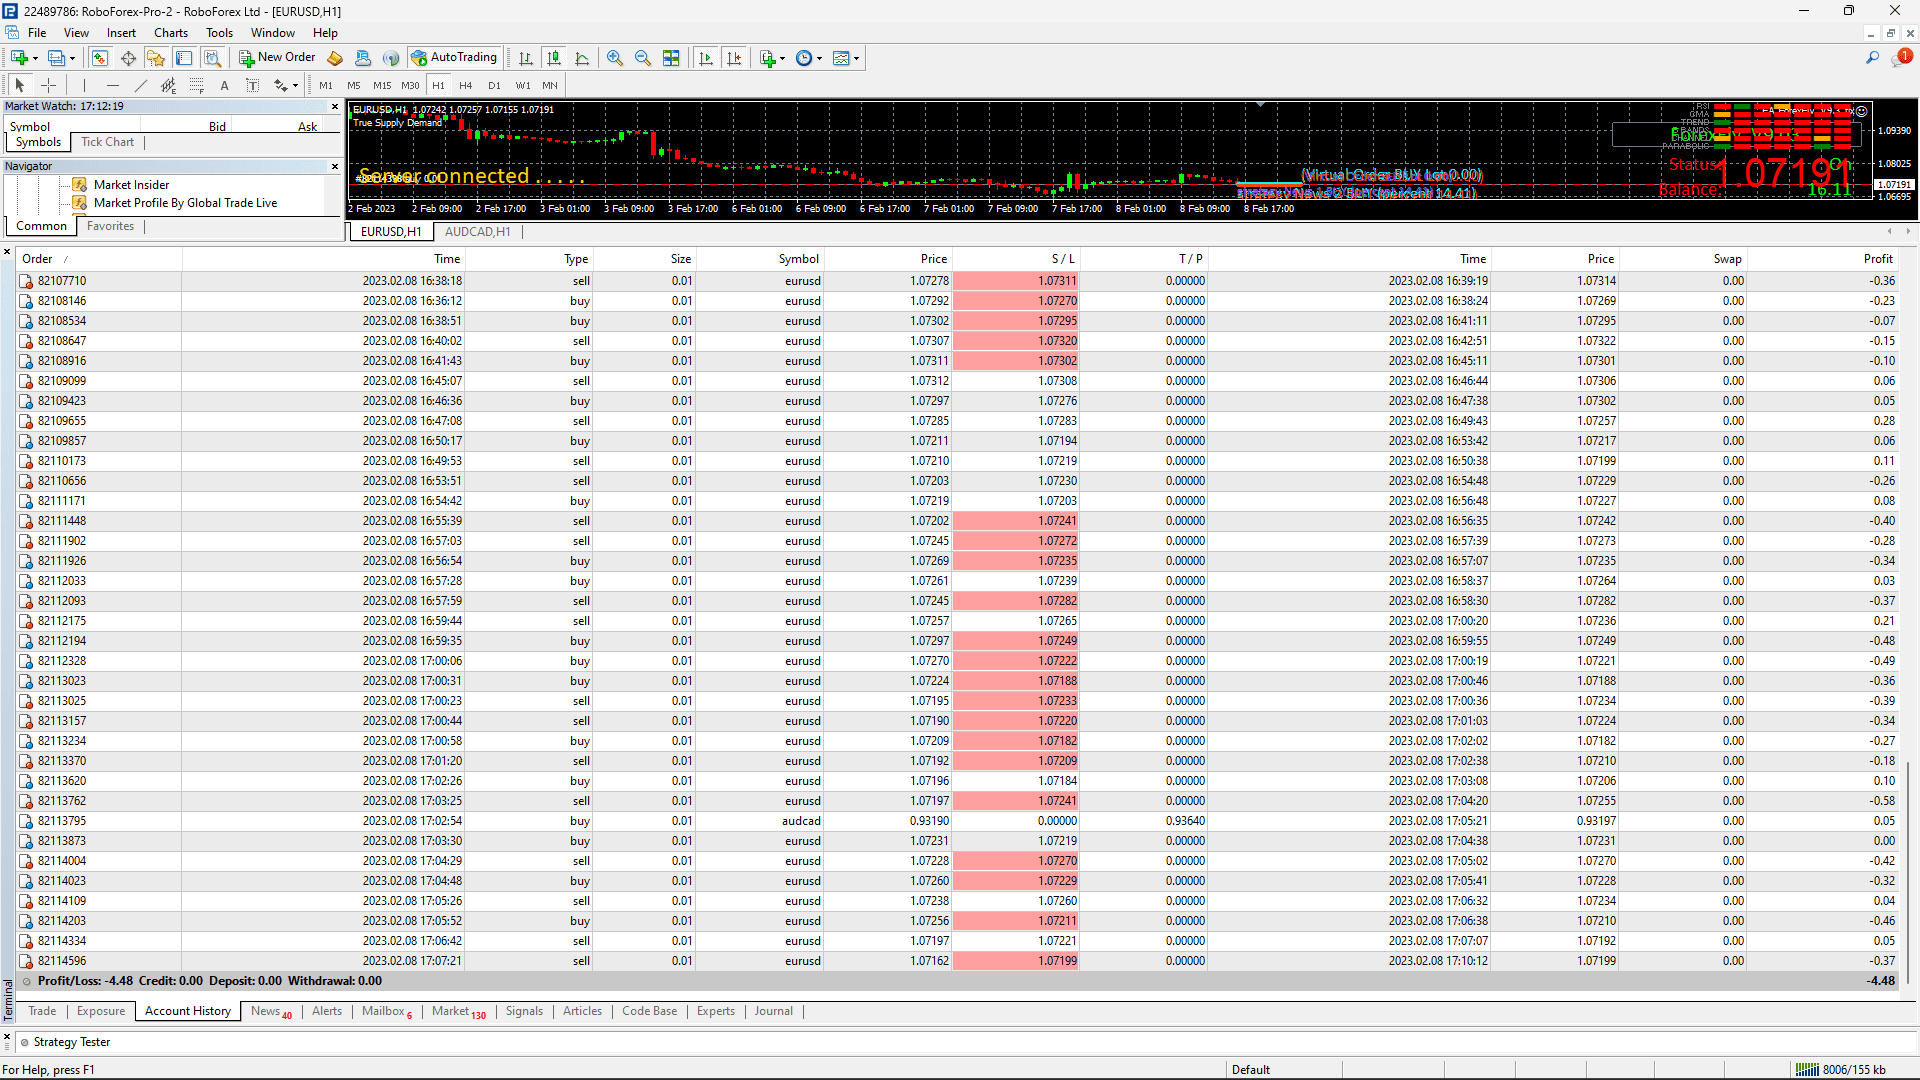The image size is (1920, 1080).
Task: Open tile windows layout icon
Action: [671, 58]
